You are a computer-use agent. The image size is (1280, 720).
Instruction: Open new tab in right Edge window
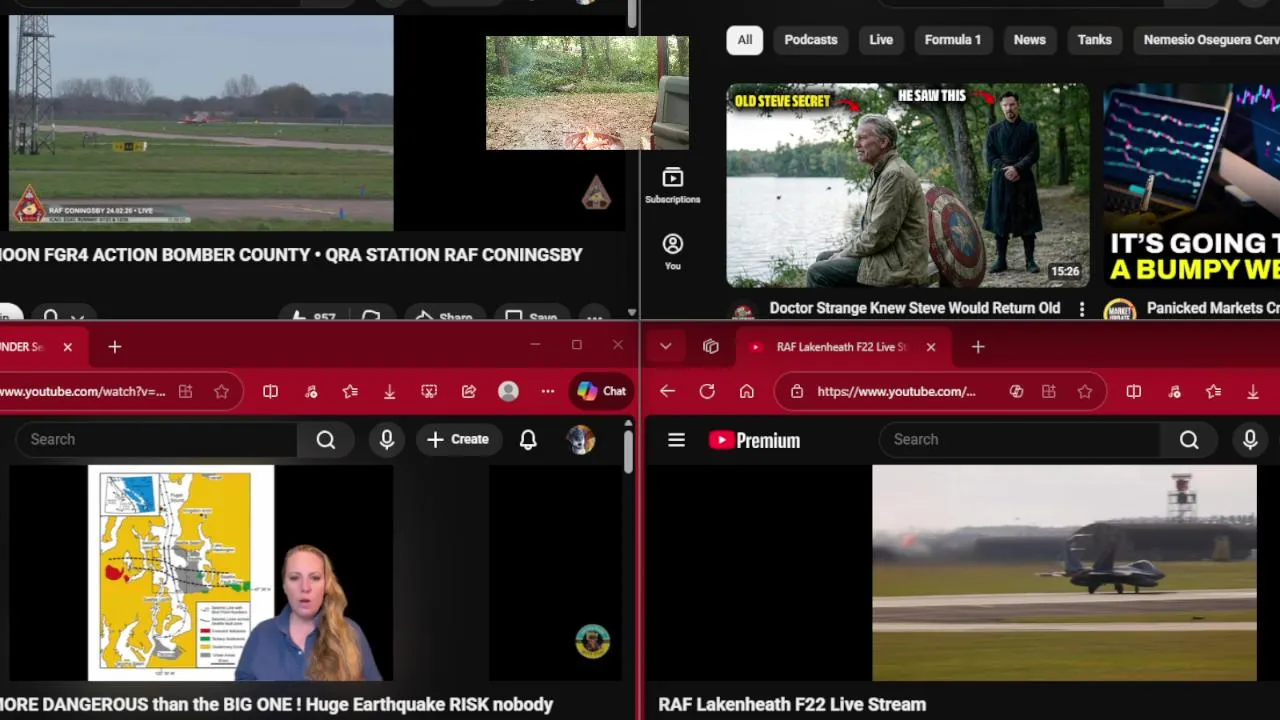[x=978, y=347]
